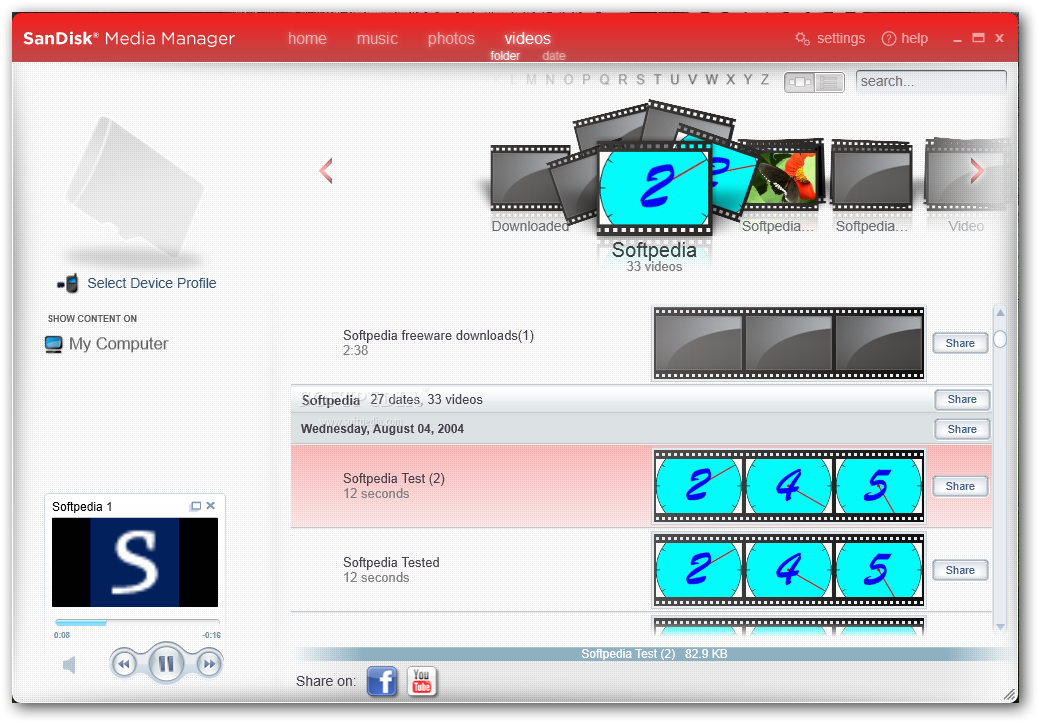Open the home tab

pos(307,38)
